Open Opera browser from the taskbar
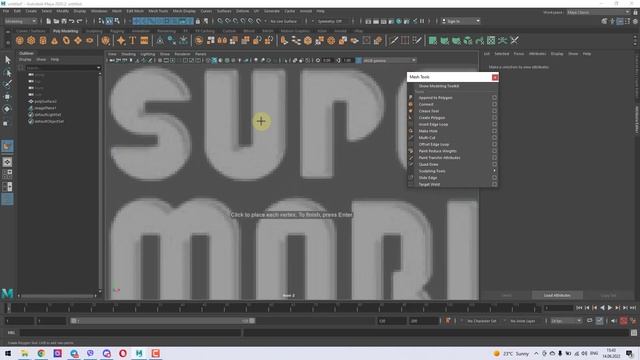This screenshot has height=360, width=640. [123, 353]
